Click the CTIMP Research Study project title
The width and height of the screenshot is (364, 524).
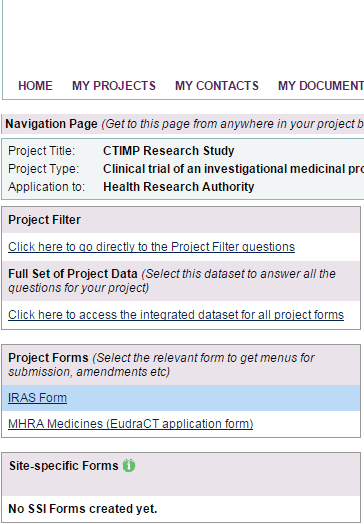click(x=168, y=151)
